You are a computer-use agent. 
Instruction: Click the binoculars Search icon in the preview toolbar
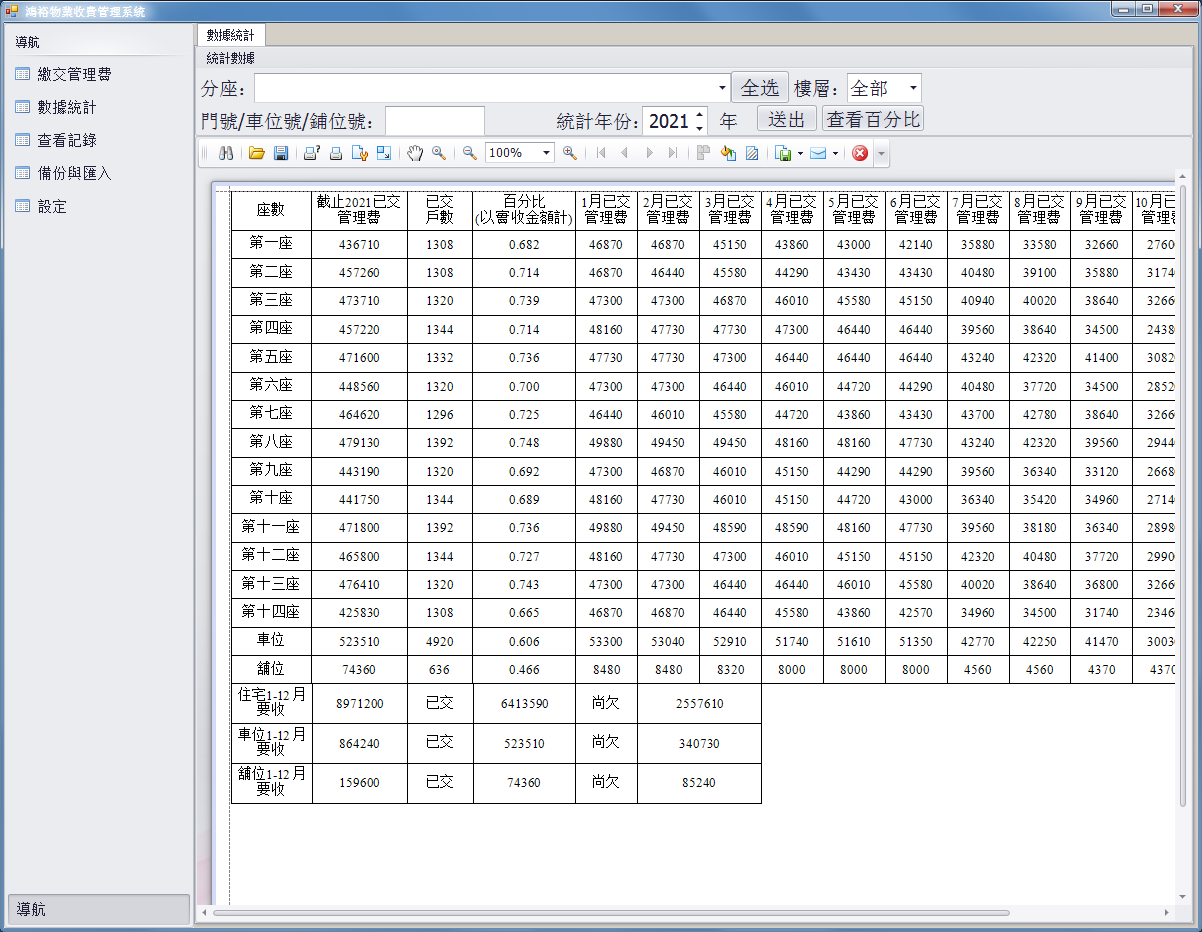click(226, 153)
